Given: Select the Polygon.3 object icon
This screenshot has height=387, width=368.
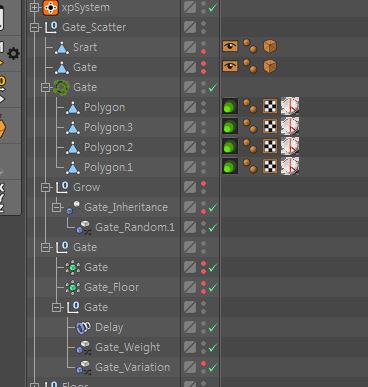Looking at the screenshot, I should [73, 128].
